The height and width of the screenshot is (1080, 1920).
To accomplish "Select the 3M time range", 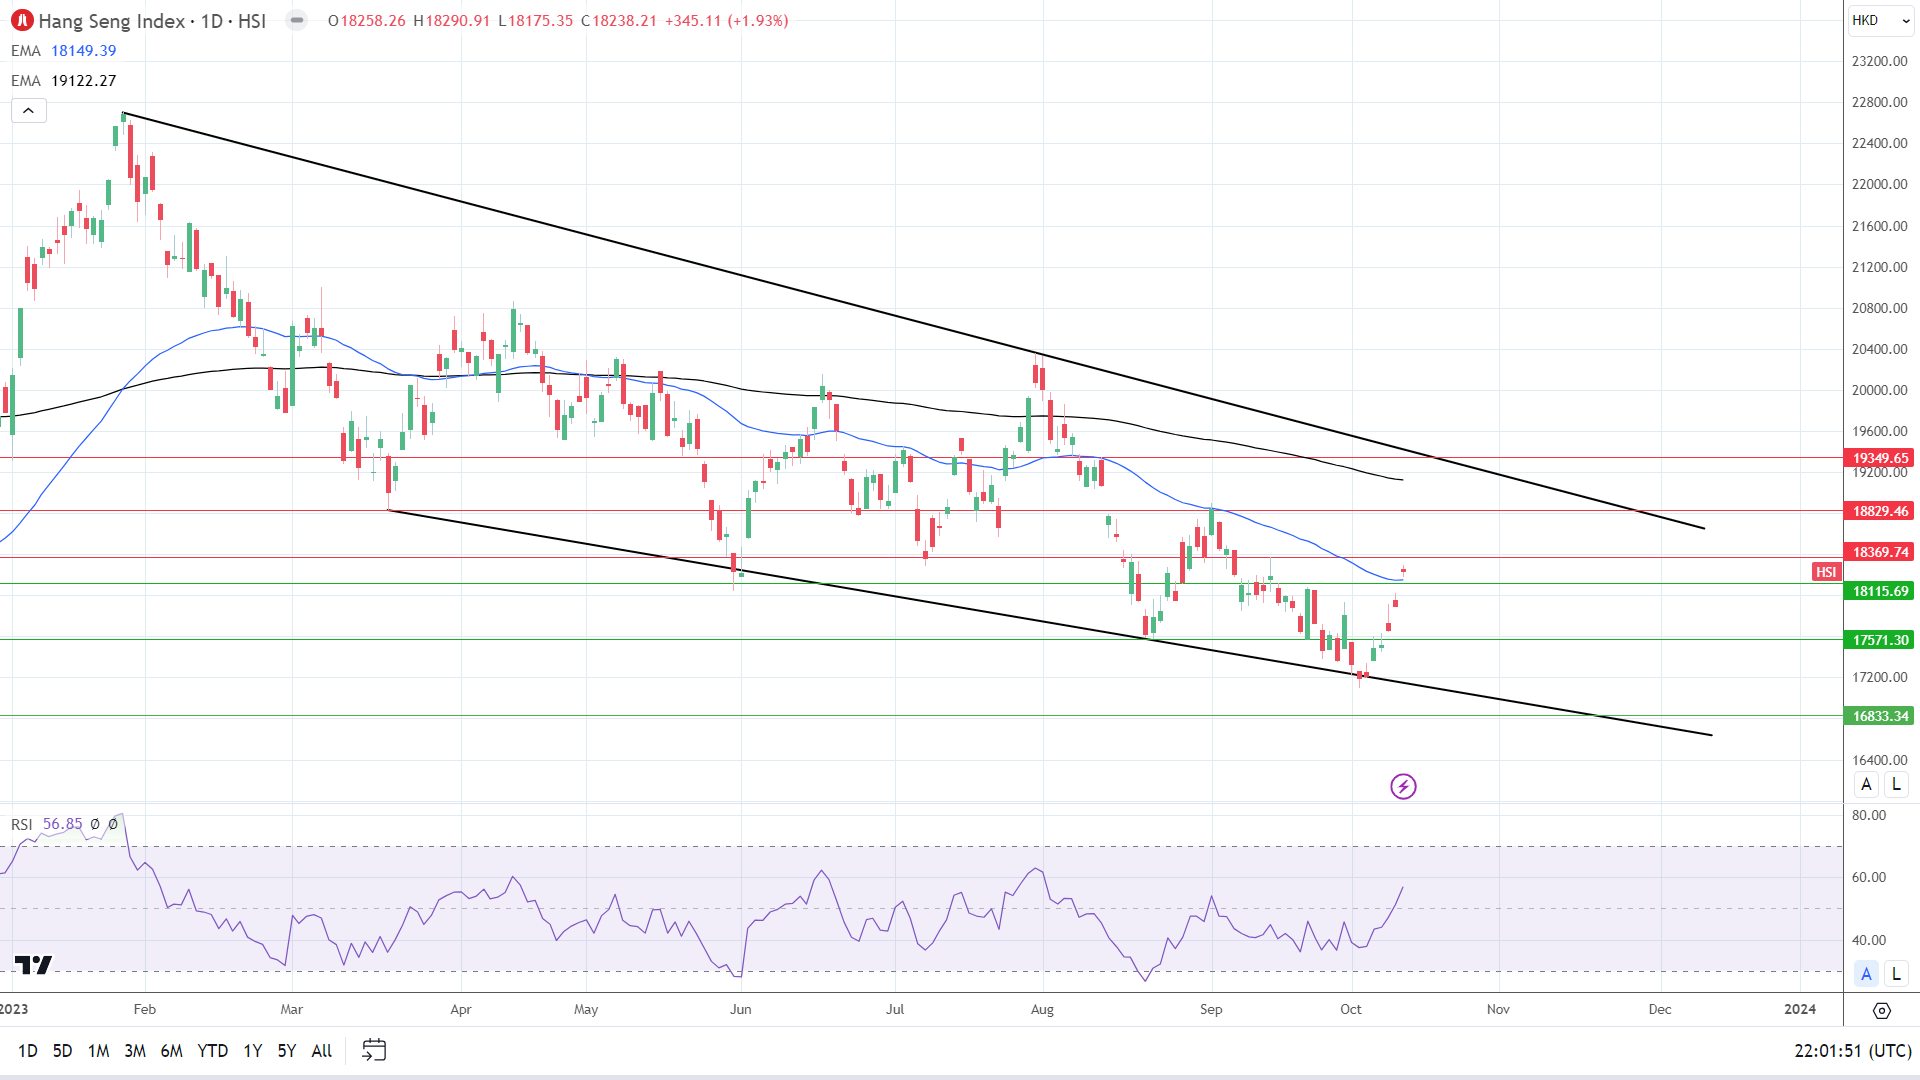I will pyautogui.click(x=135, y=1051).
